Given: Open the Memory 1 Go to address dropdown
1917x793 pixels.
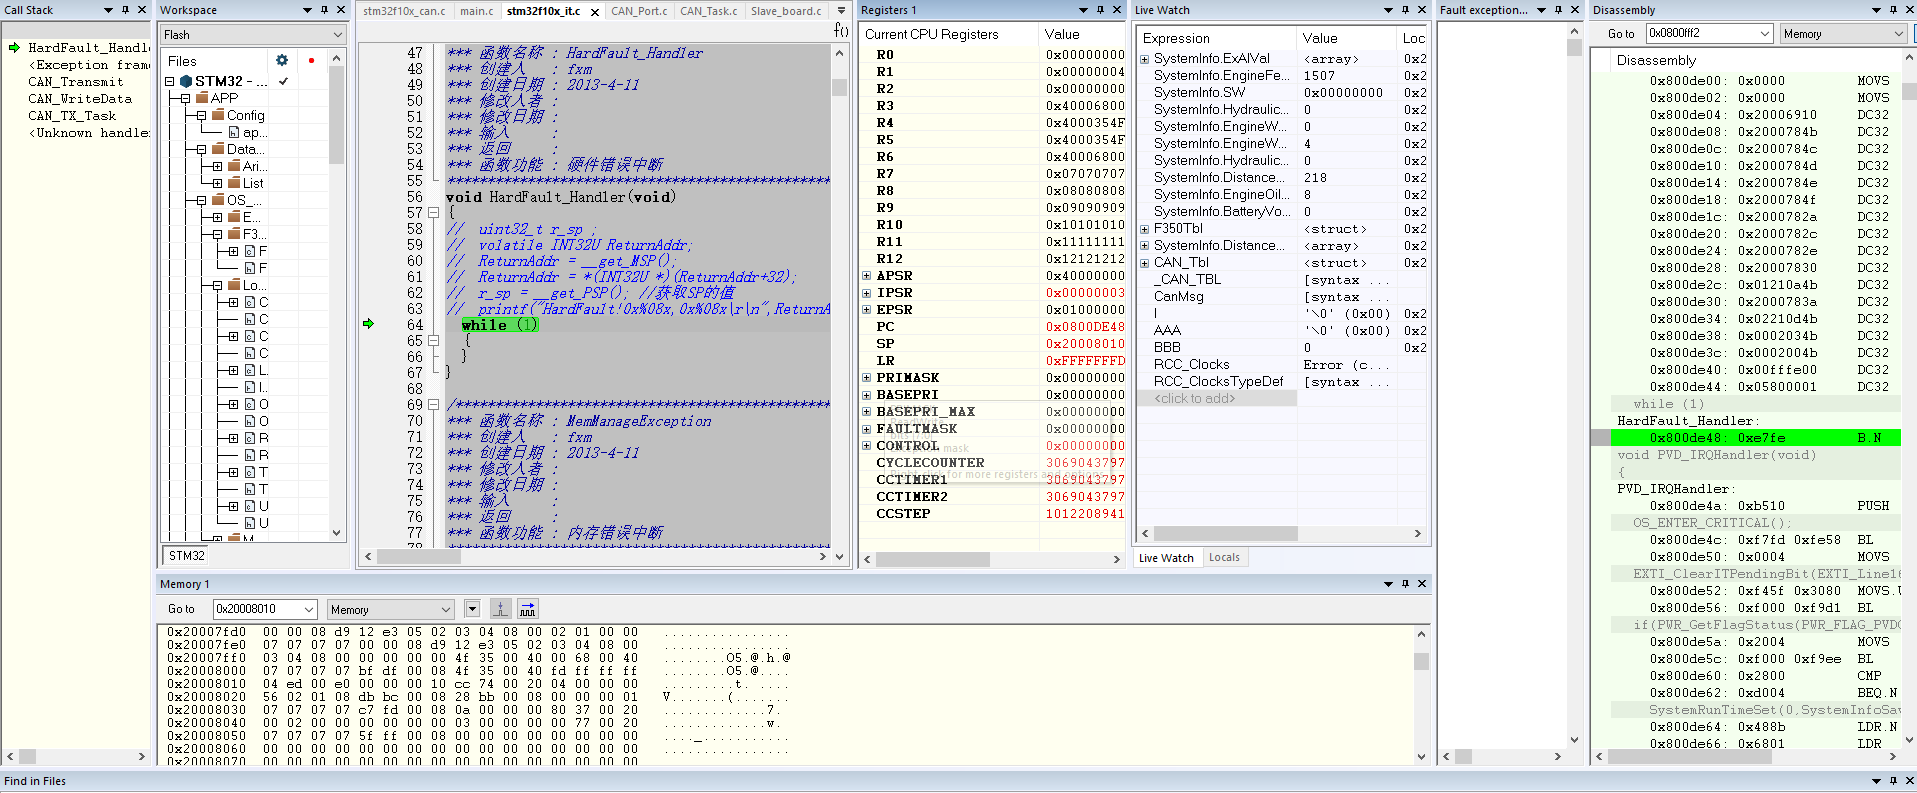Looking at the screenshot, I should [308, 609].
